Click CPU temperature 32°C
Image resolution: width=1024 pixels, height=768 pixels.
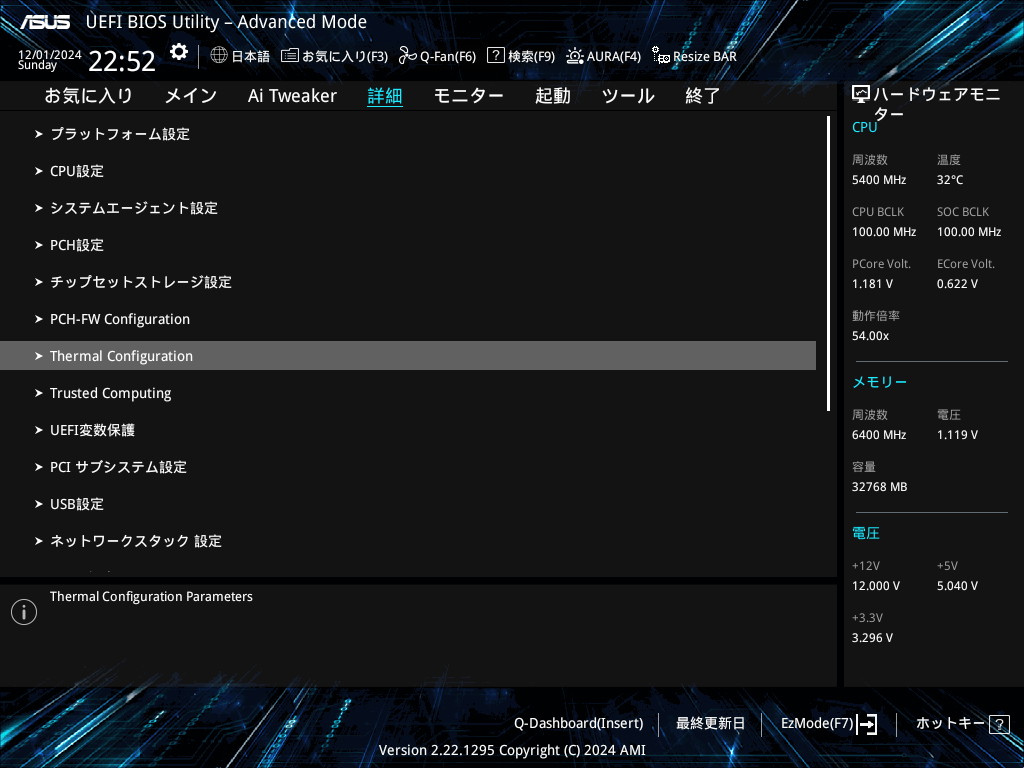click(950, 180)
